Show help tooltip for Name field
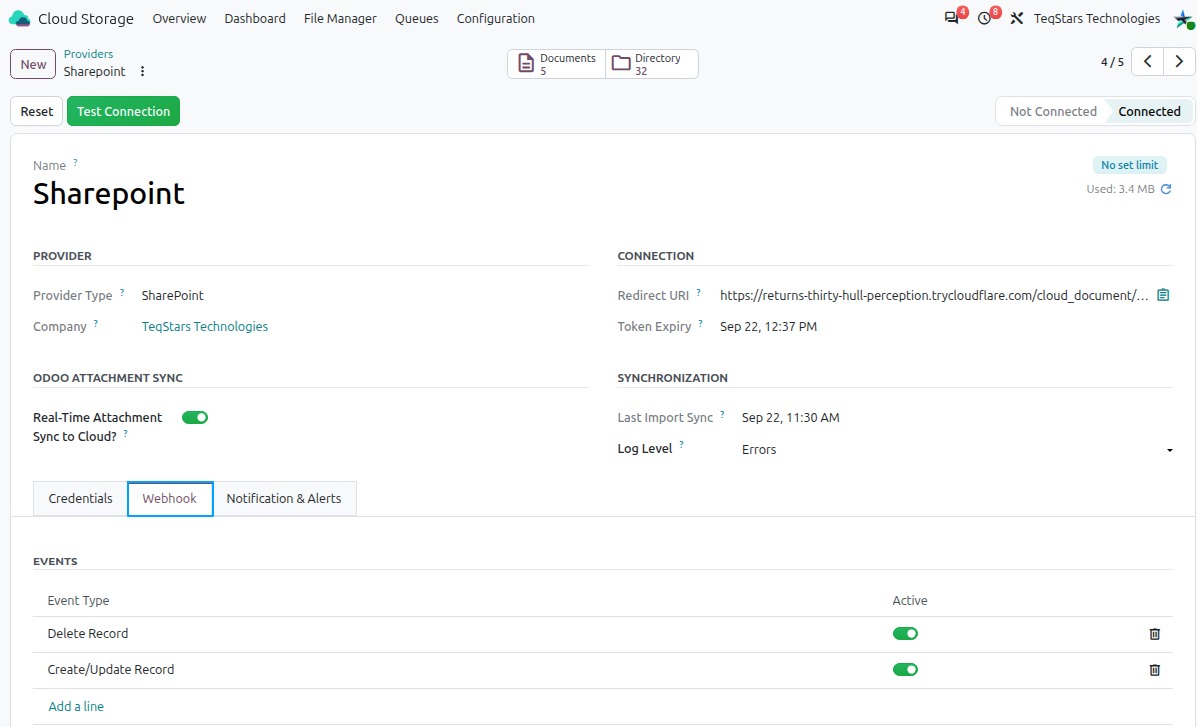 [75, 163]
